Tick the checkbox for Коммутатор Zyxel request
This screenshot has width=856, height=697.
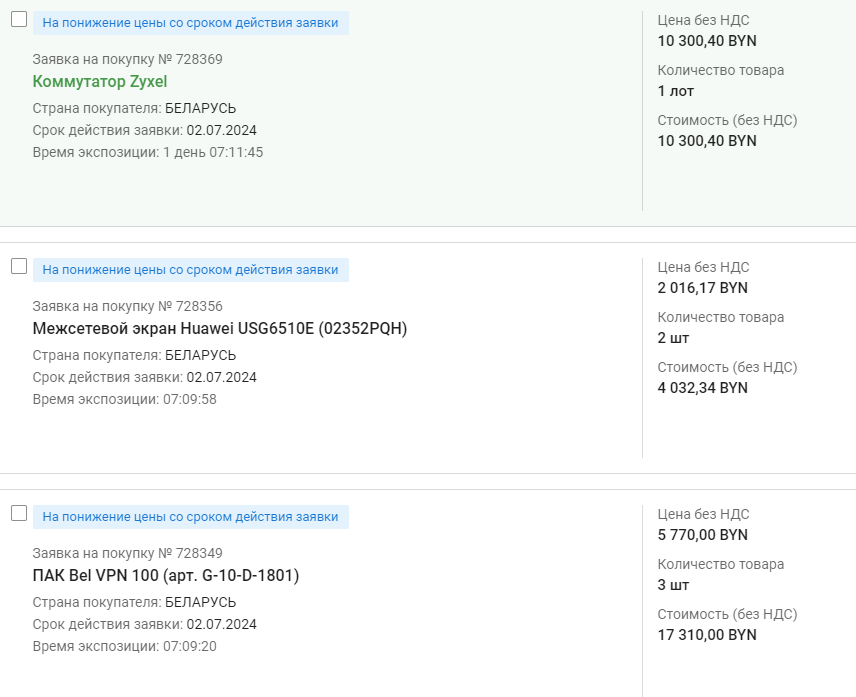point(18,19)
